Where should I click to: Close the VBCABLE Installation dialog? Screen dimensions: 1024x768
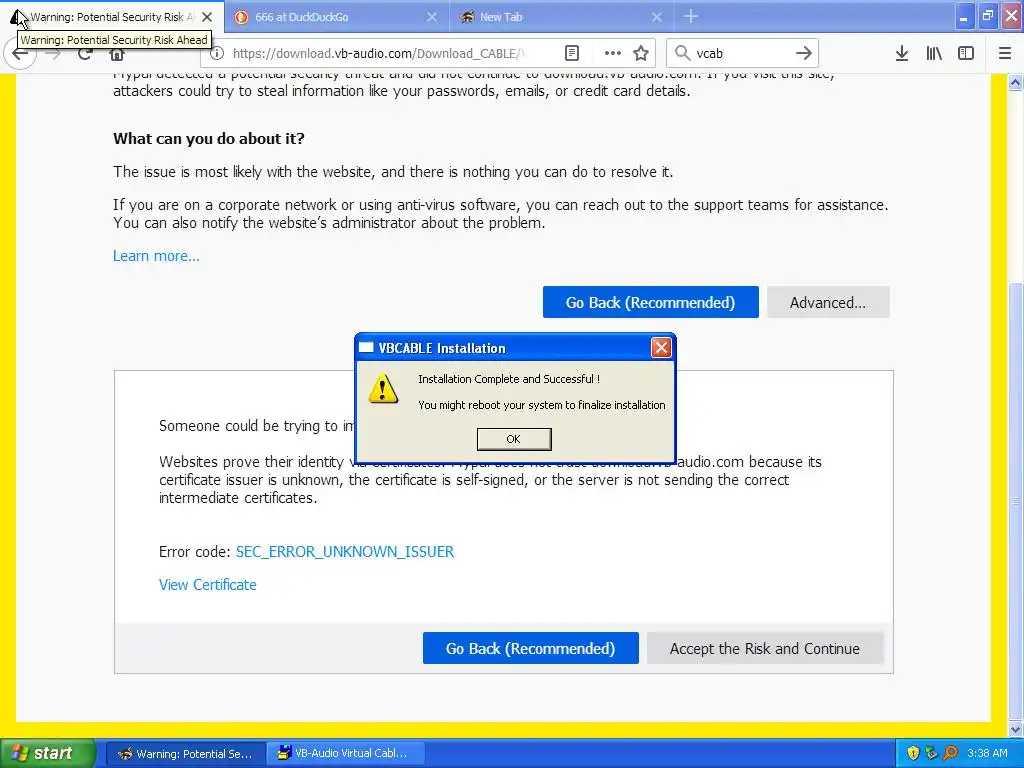[x=661, y=347]
